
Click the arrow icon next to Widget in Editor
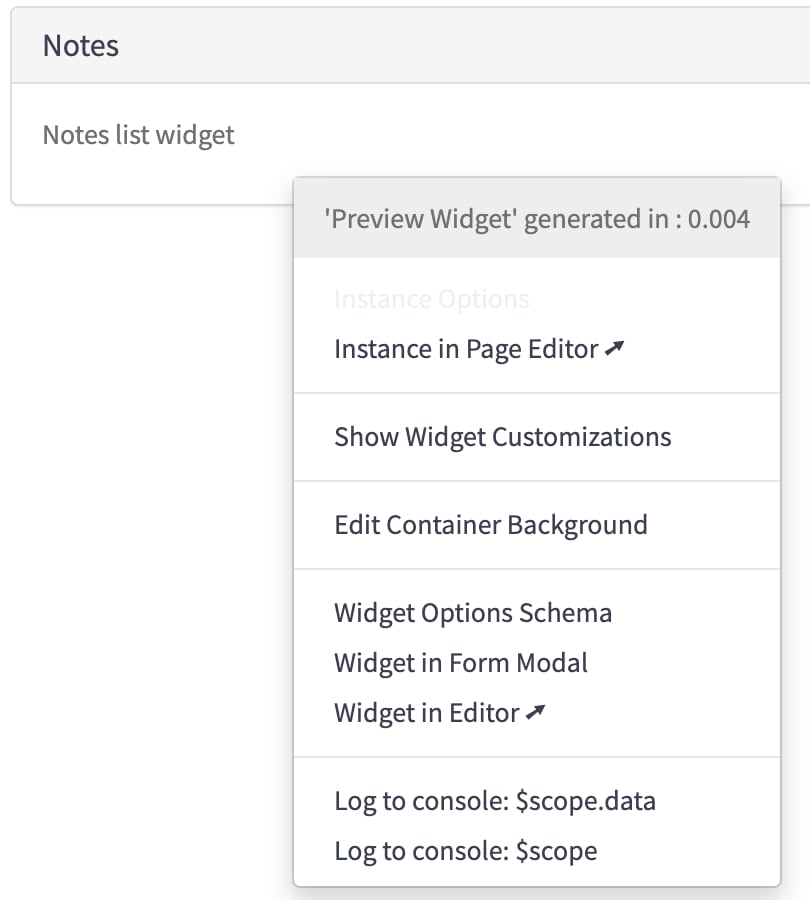click(536, 713)
